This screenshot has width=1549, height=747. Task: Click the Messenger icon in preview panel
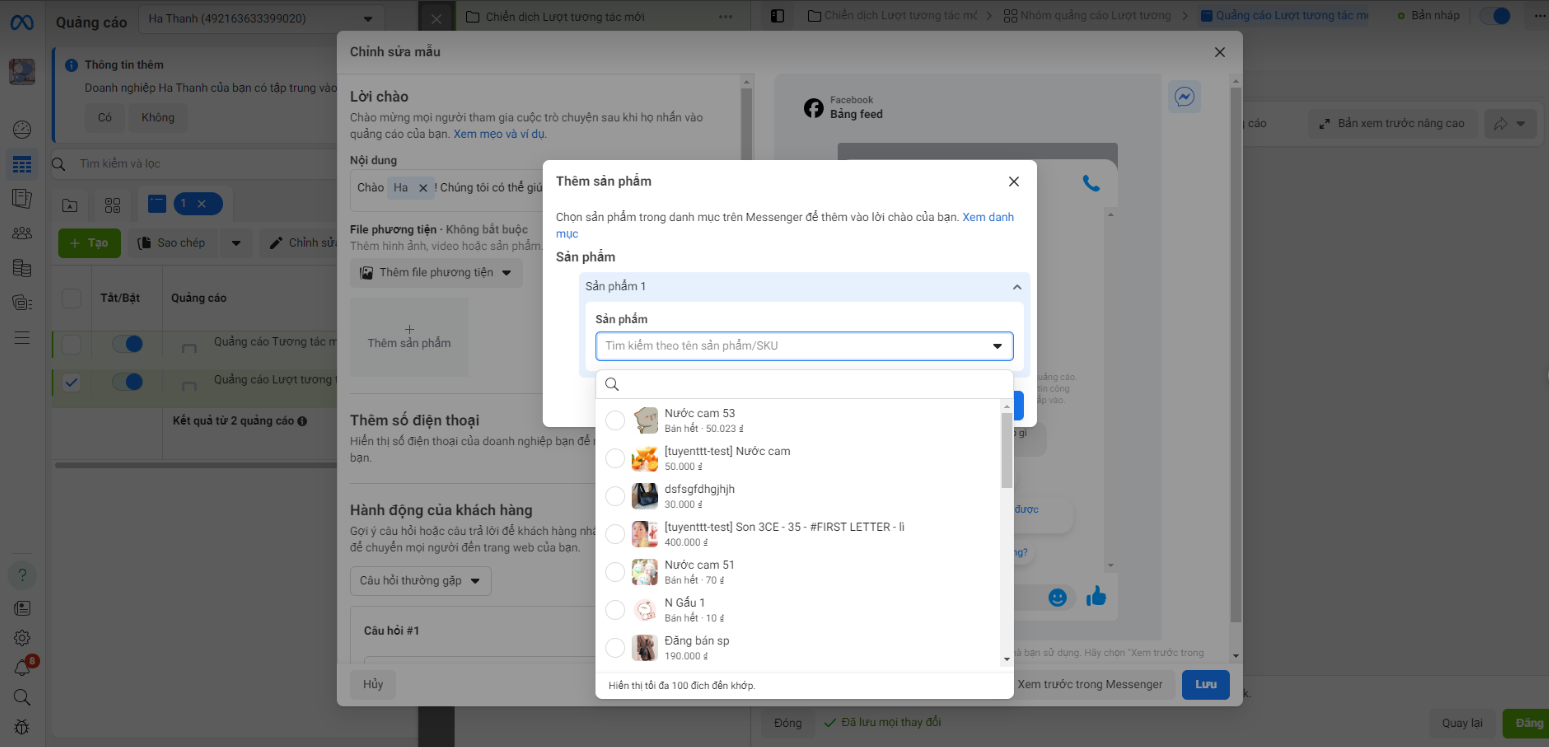point(1185,97)
